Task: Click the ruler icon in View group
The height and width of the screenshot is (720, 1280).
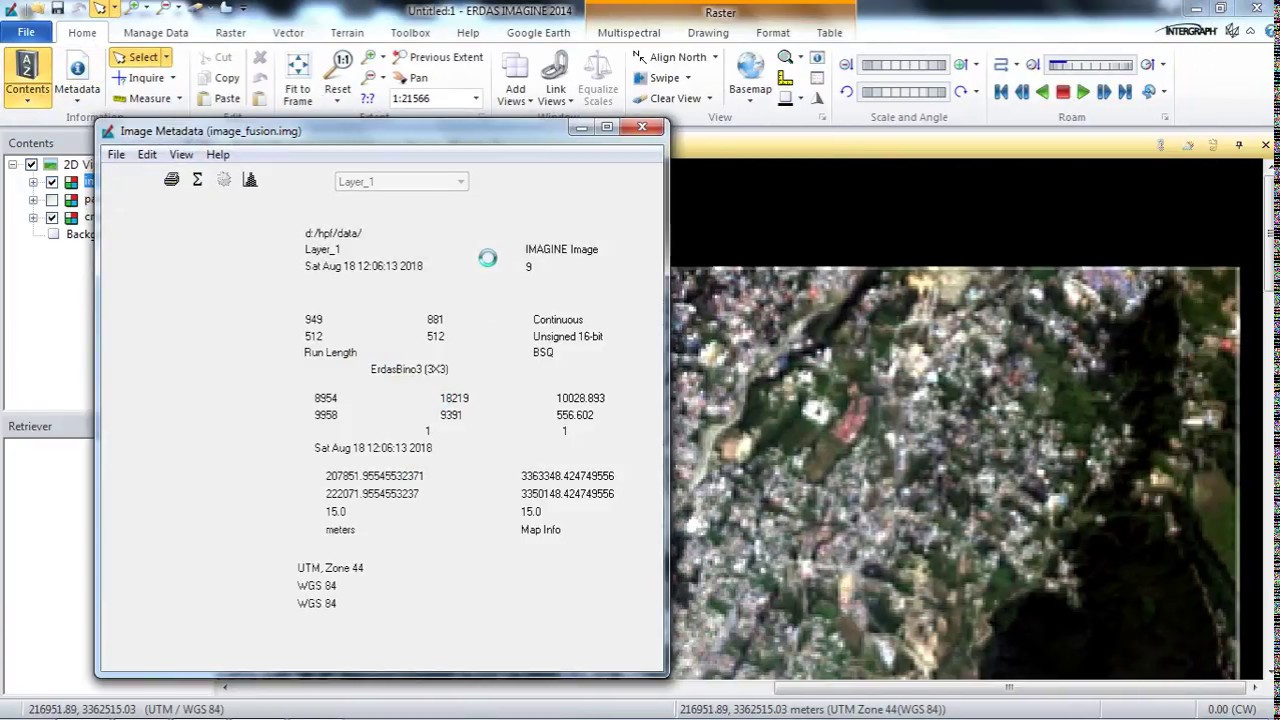Action: [x=785, y=78]
